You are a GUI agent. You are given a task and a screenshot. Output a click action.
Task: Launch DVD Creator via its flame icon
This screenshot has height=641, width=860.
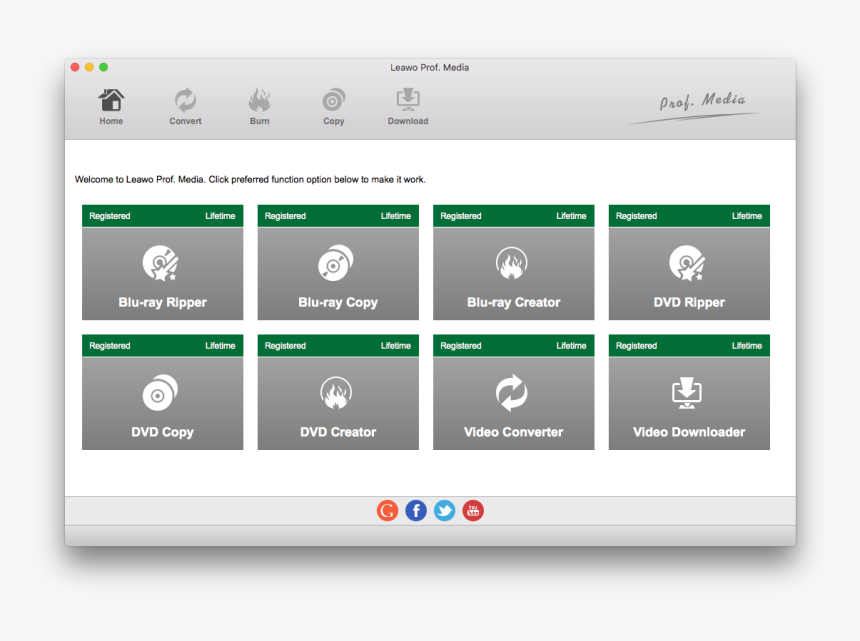coord(336,393)
